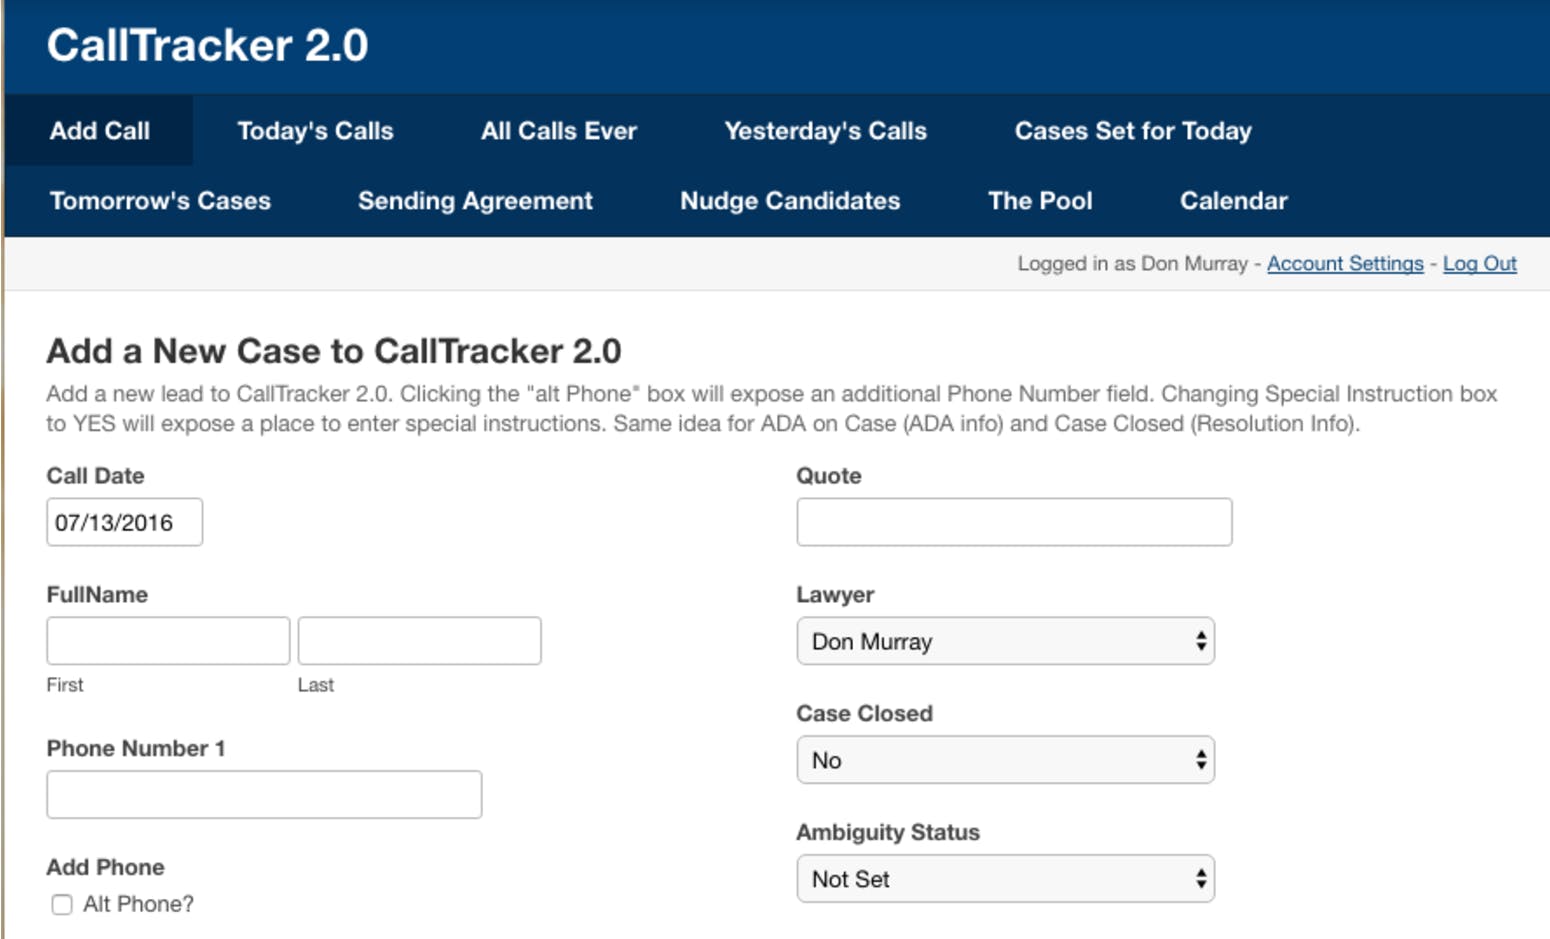Open All Calls Ever page
The image size is (1550, 939).
click(x=558, y=130)
